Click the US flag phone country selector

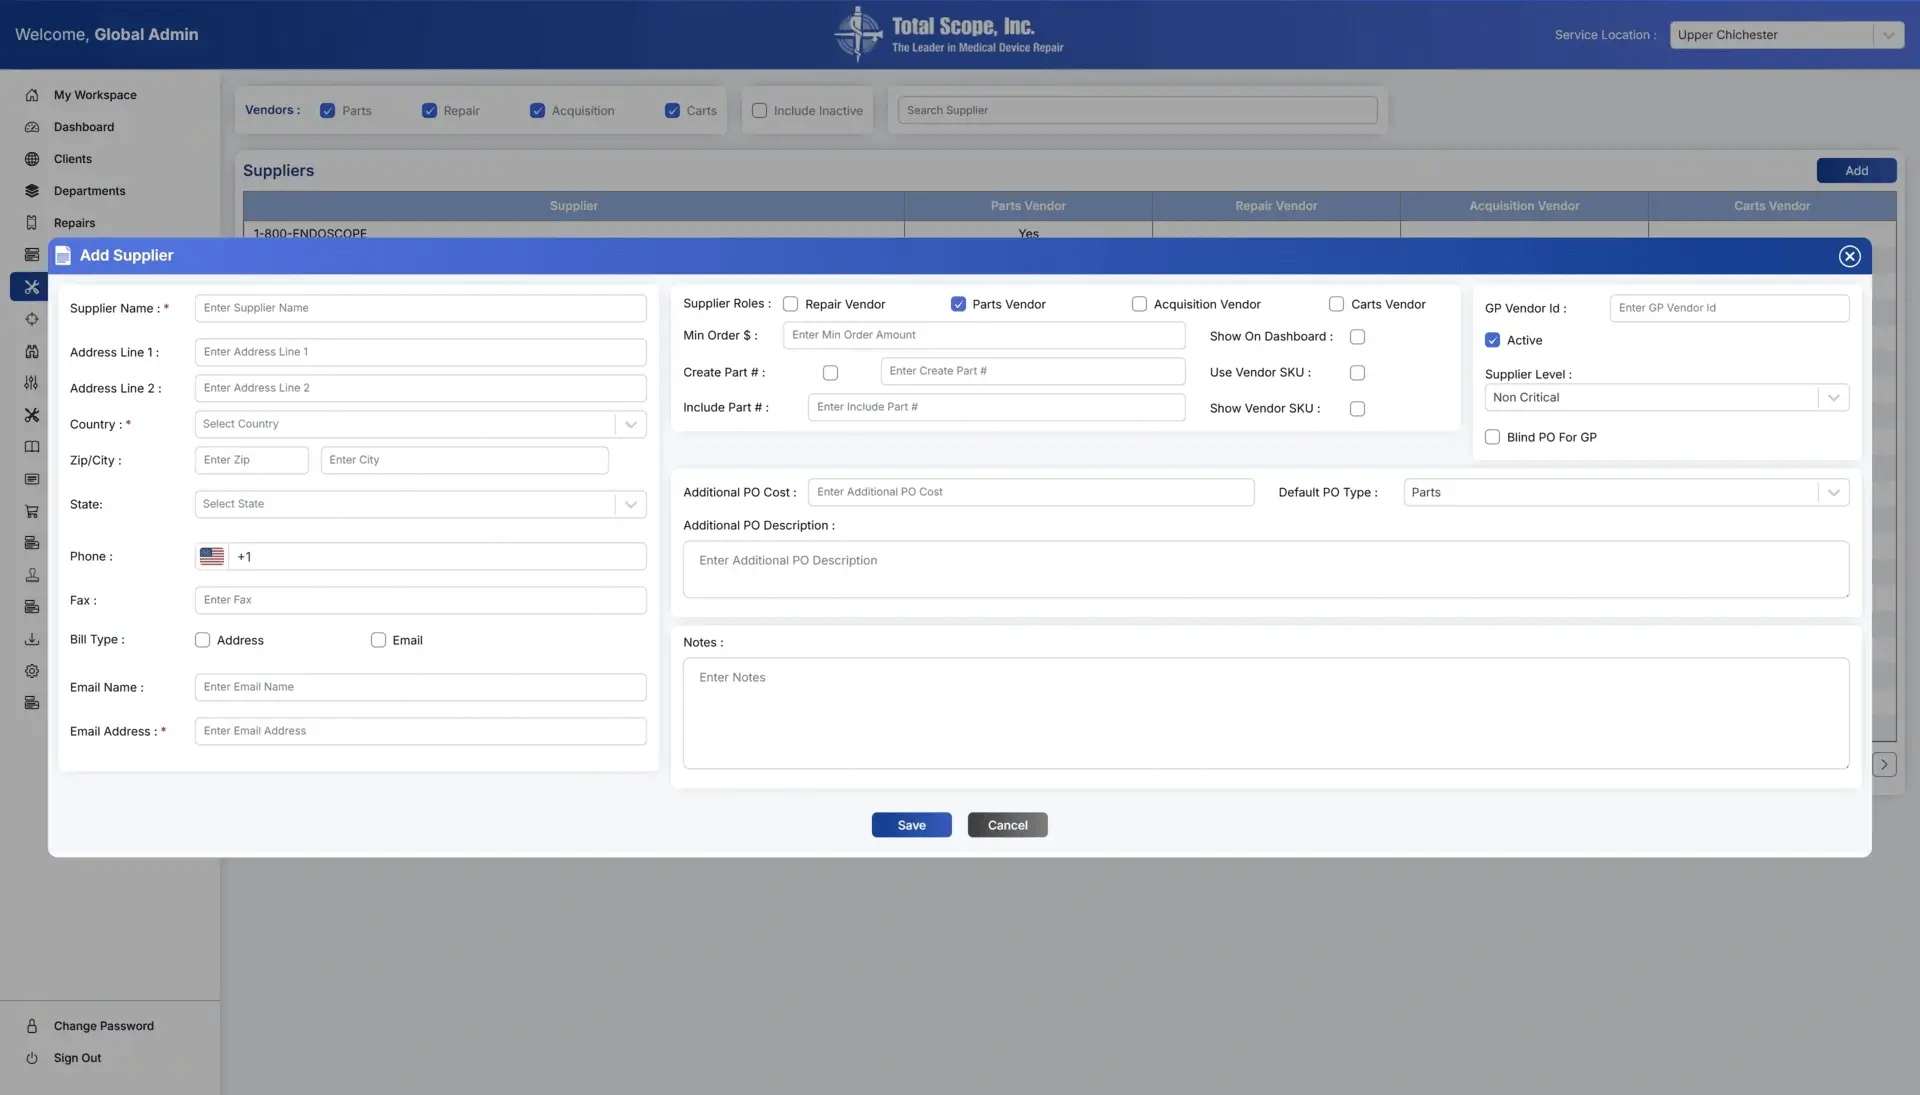pos(212,557)
